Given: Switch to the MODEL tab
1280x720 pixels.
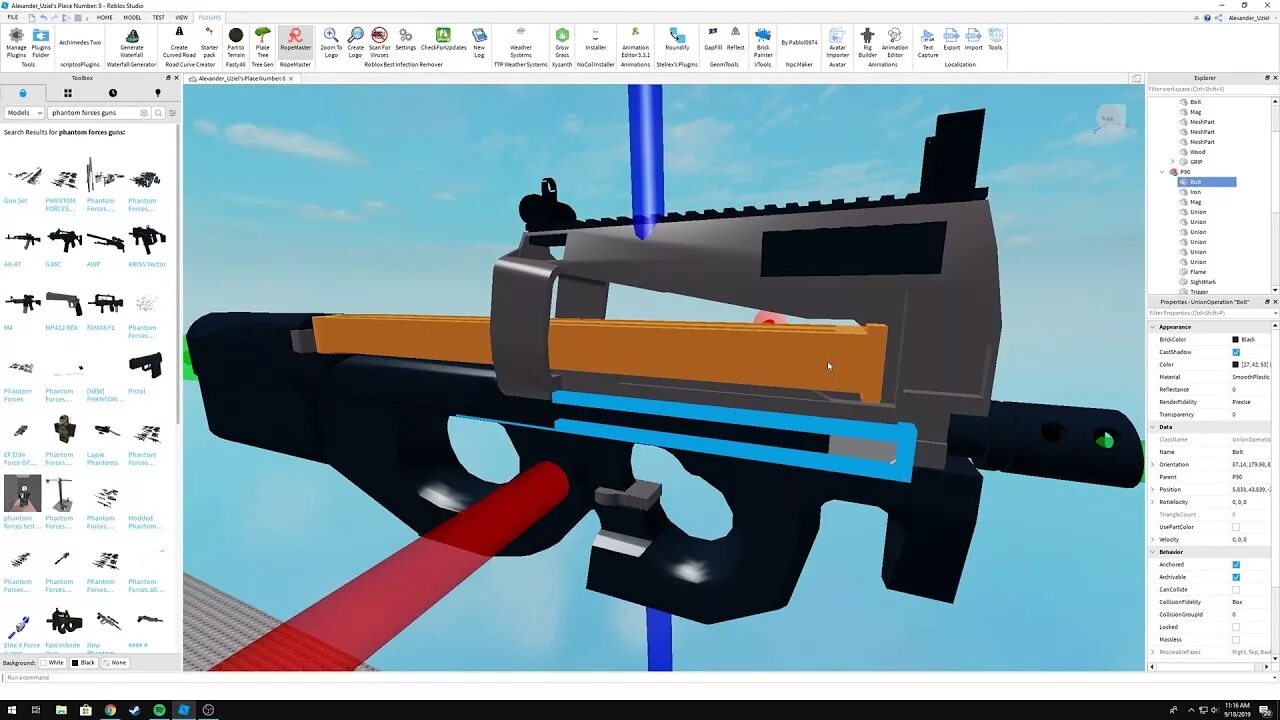Looking at the screenshot, I should [x=132, y=17].
